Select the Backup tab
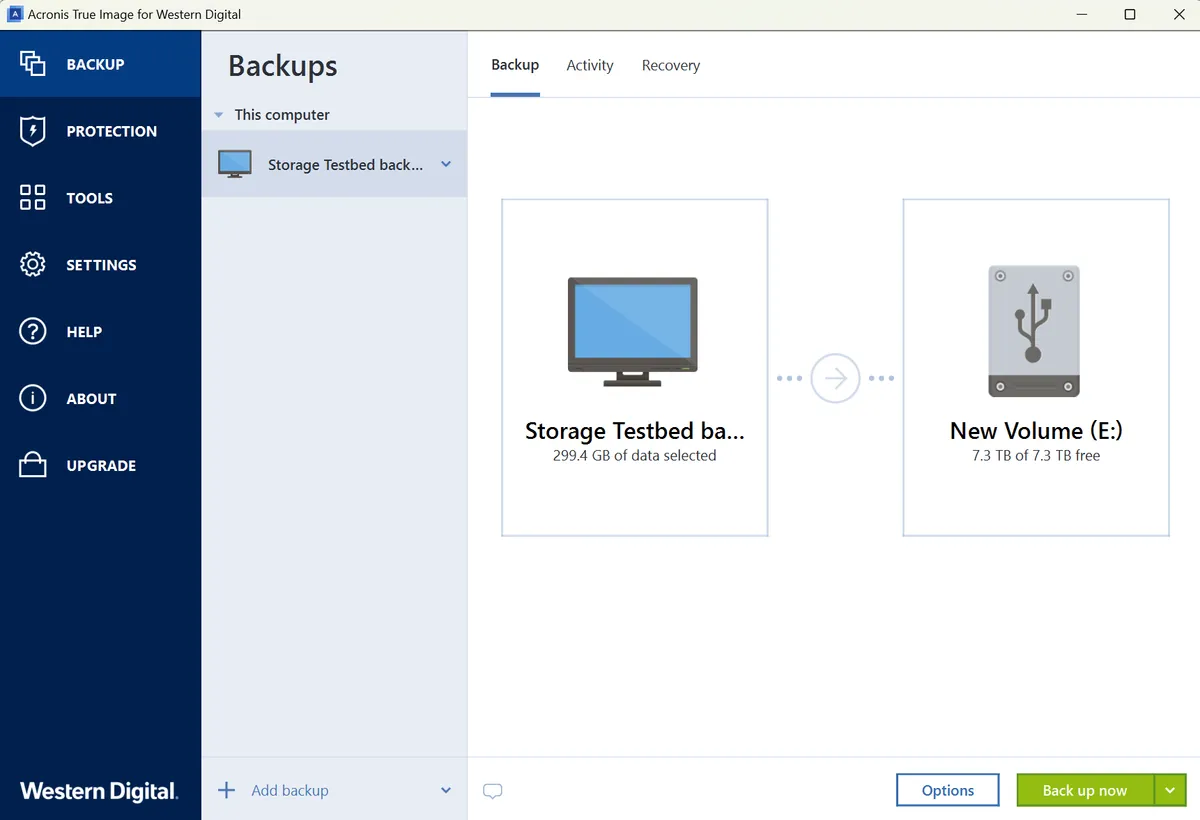 [x=515, y=65]
